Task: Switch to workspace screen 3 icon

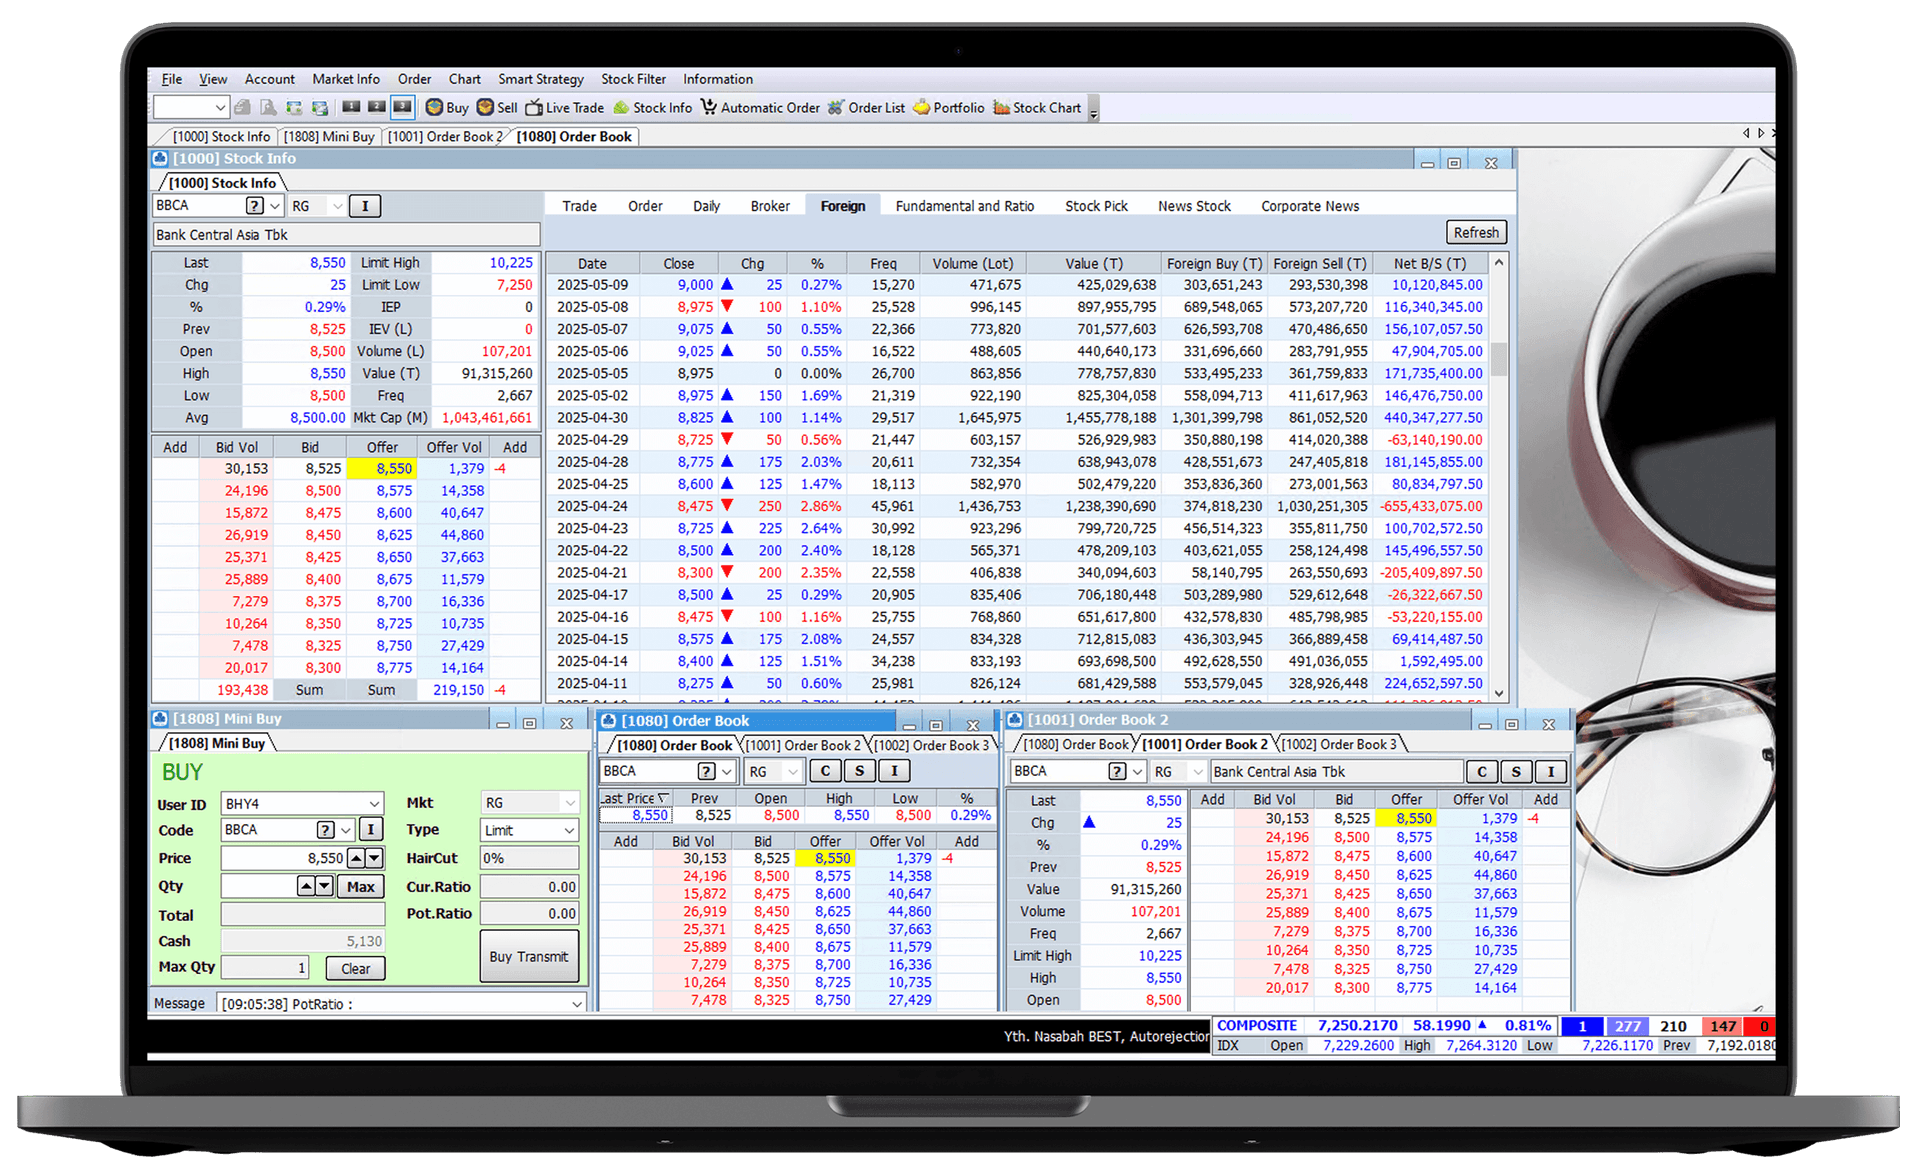Action: click(402, 107)
